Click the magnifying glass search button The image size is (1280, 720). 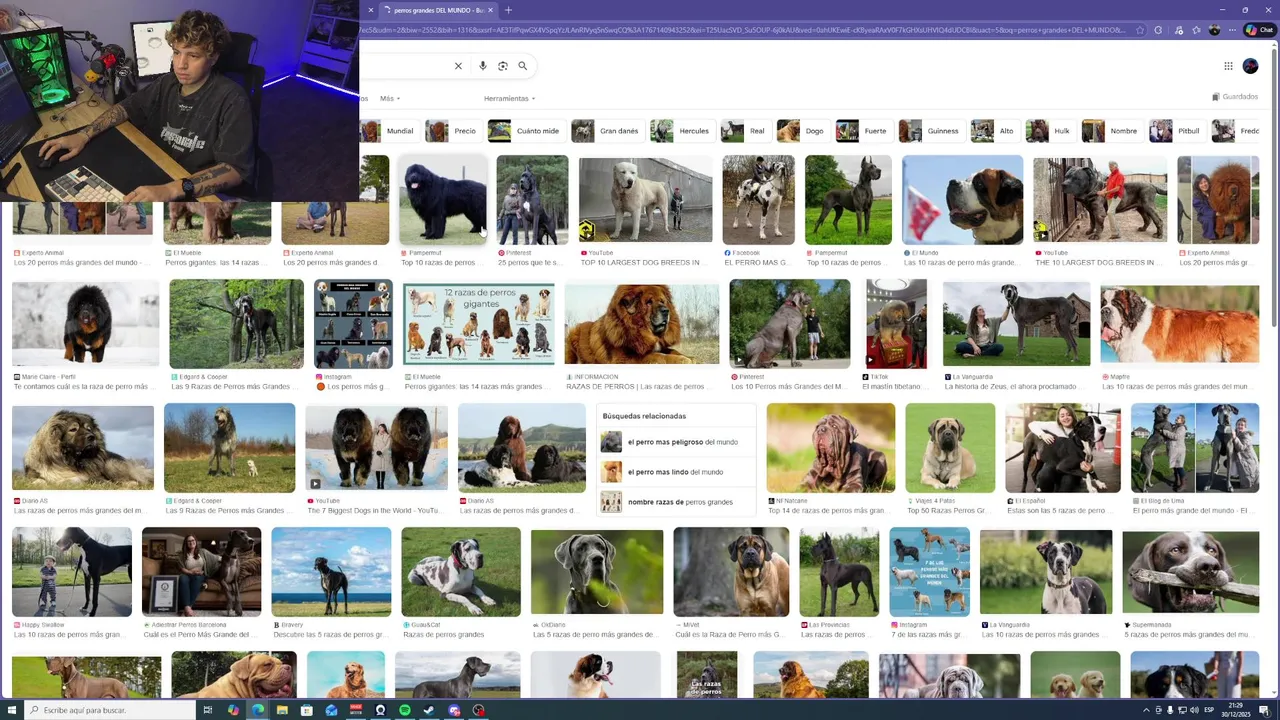[x=522, y=66]
